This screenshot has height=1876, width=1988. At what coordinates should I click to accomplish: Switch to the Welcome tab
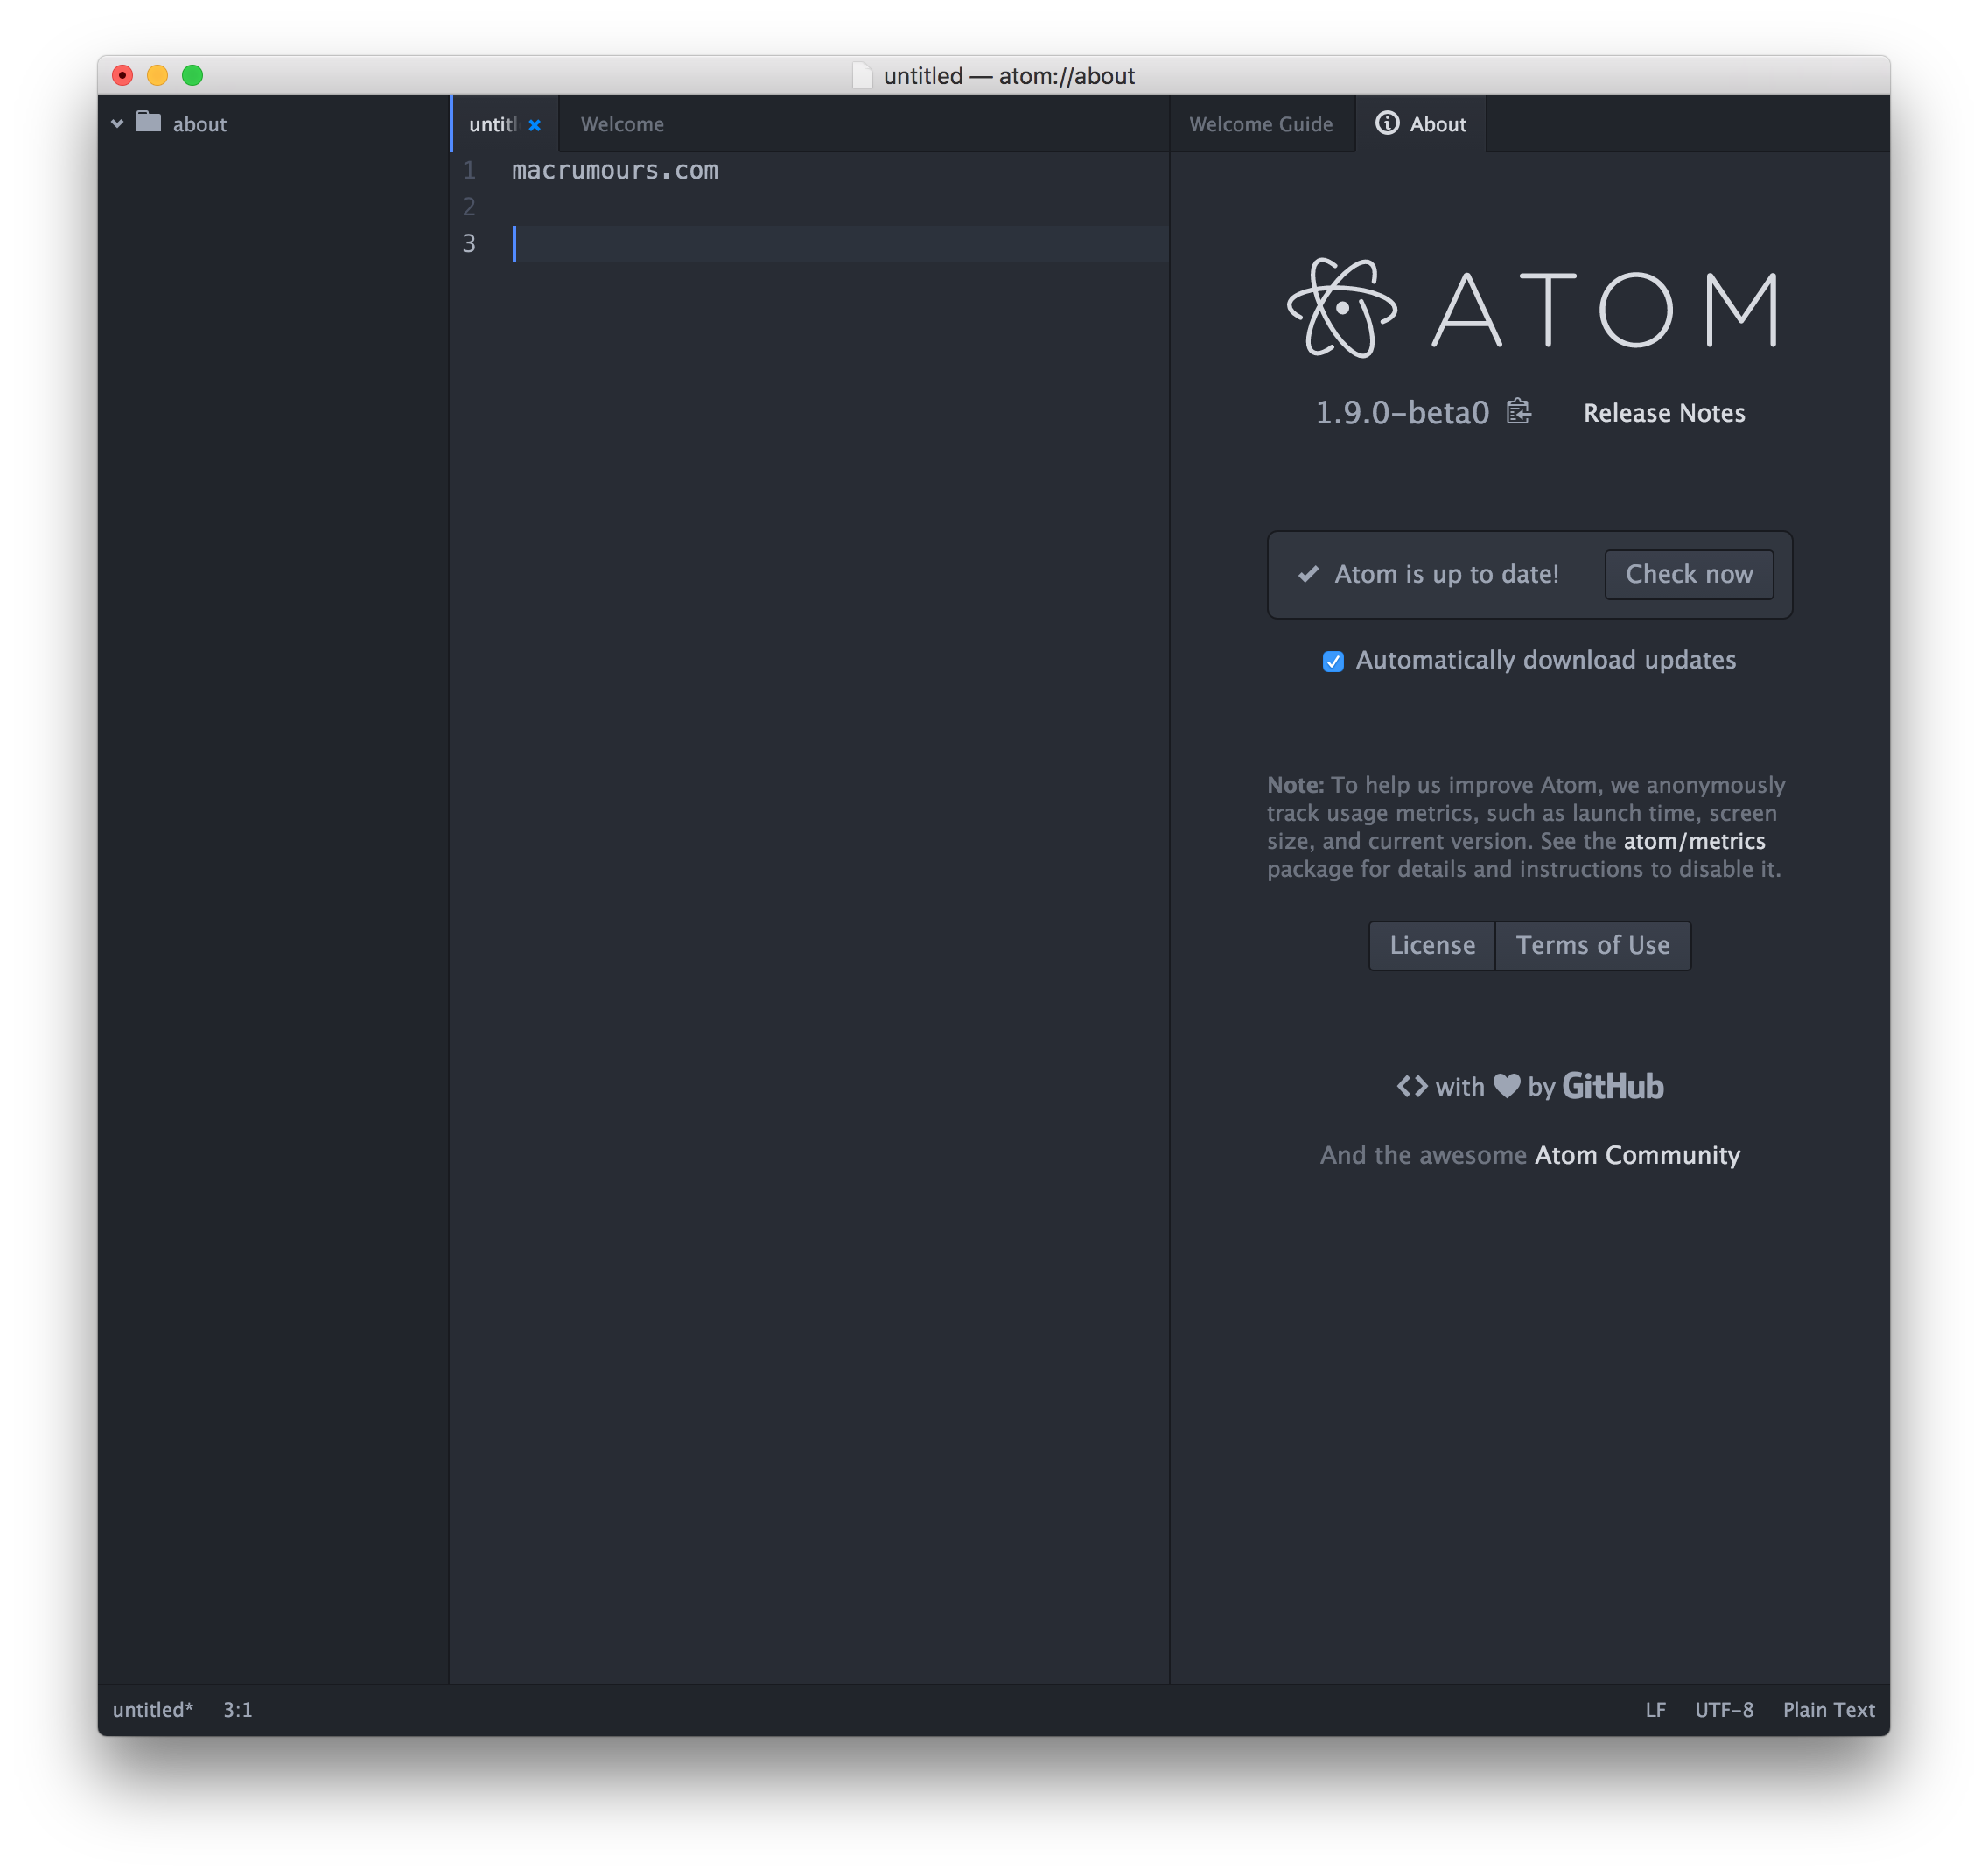622,124
